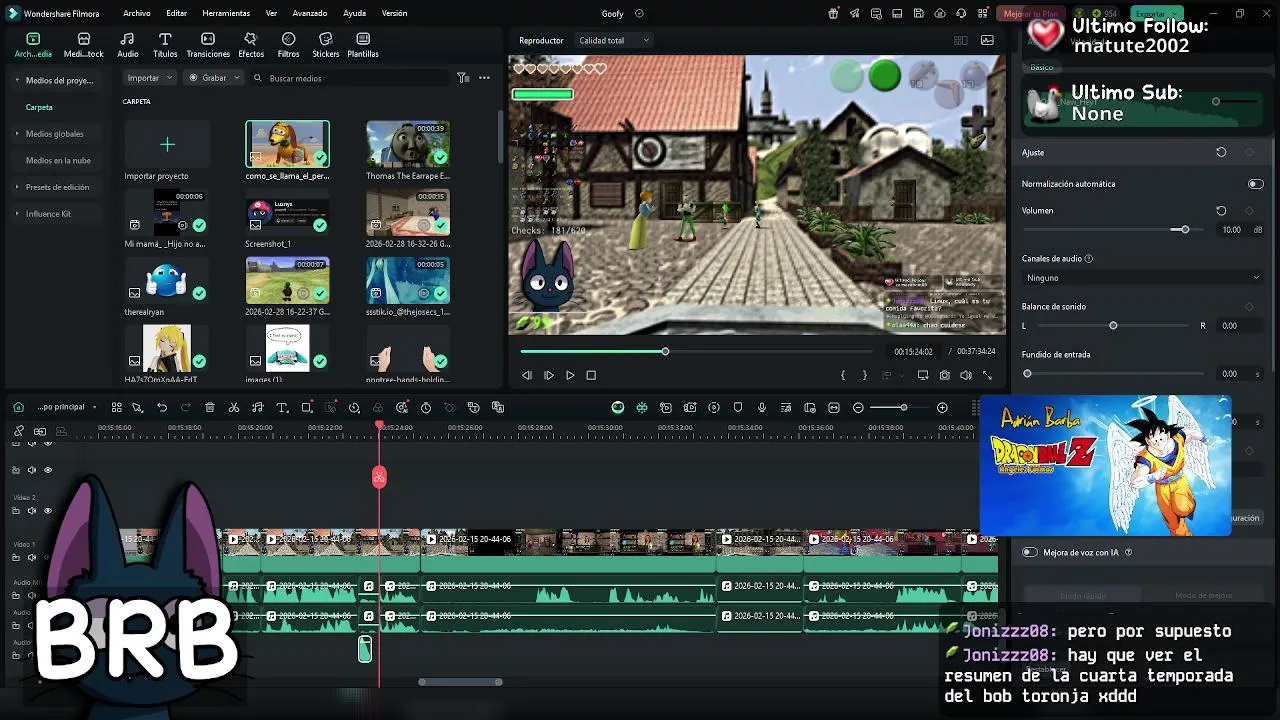Open the Efectos tab icon
The image size is (1280, 720).
click(x=251, y=39)
